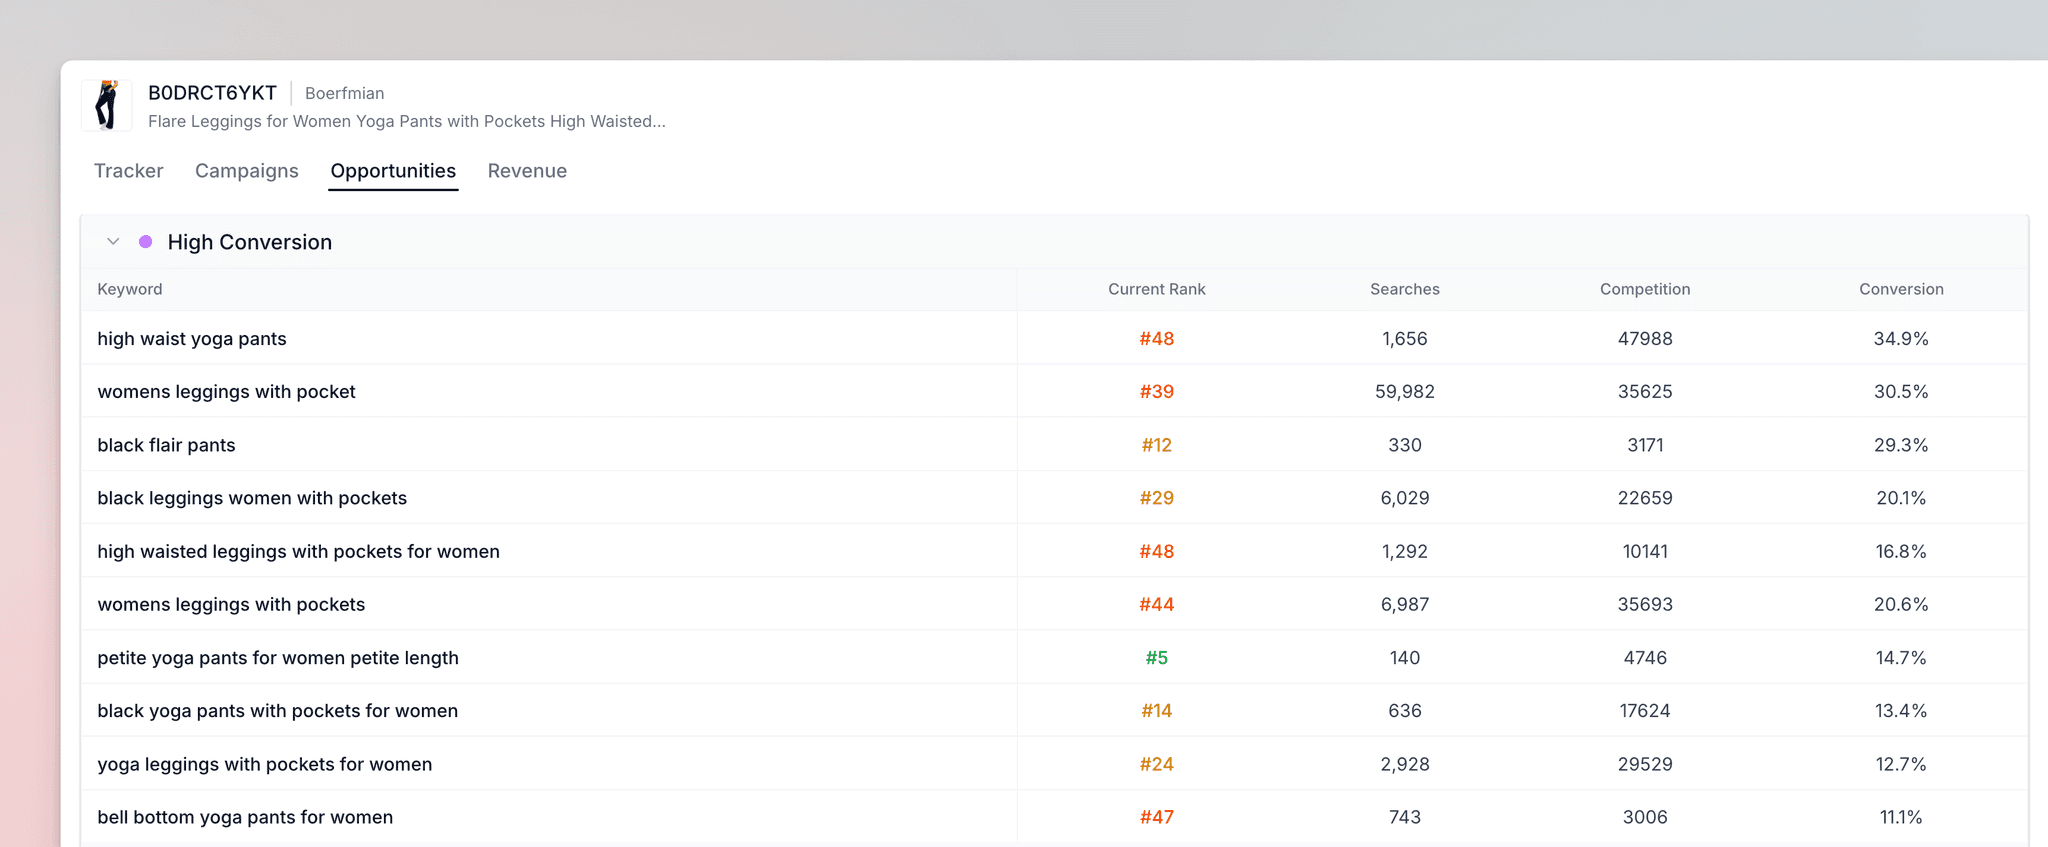The image size is (2048, 847).
Task: Switch to the Tracker tab
Action: click(128, 171)
